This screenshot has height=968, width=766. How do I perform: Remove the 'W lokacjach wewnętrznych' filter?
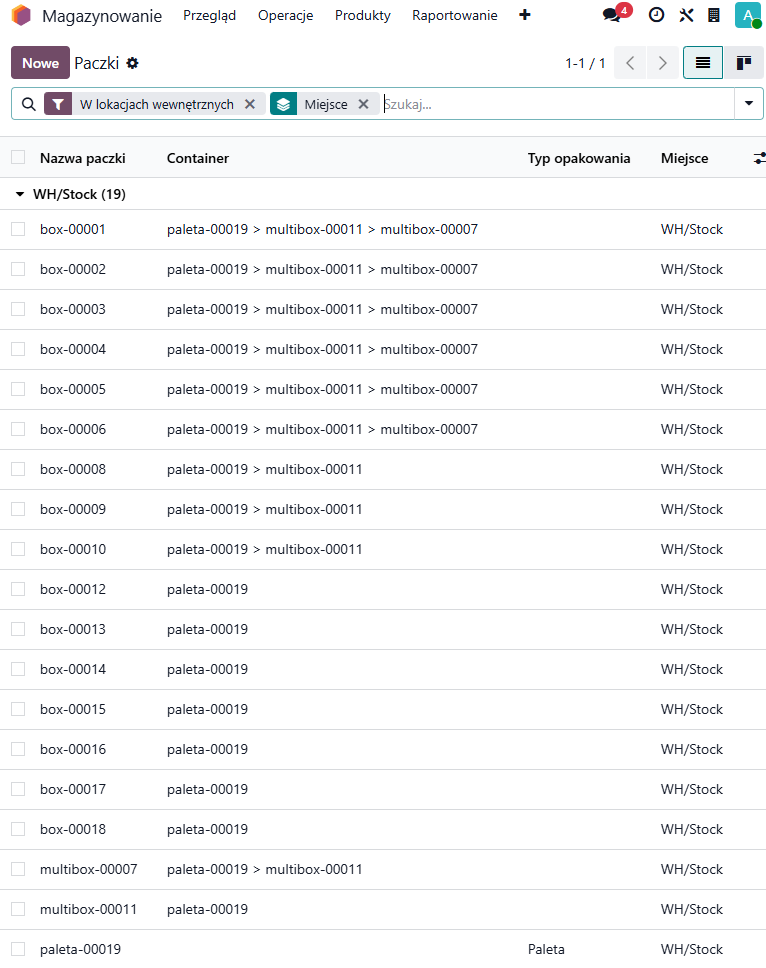pyautogui.click(x=250, y=104)
